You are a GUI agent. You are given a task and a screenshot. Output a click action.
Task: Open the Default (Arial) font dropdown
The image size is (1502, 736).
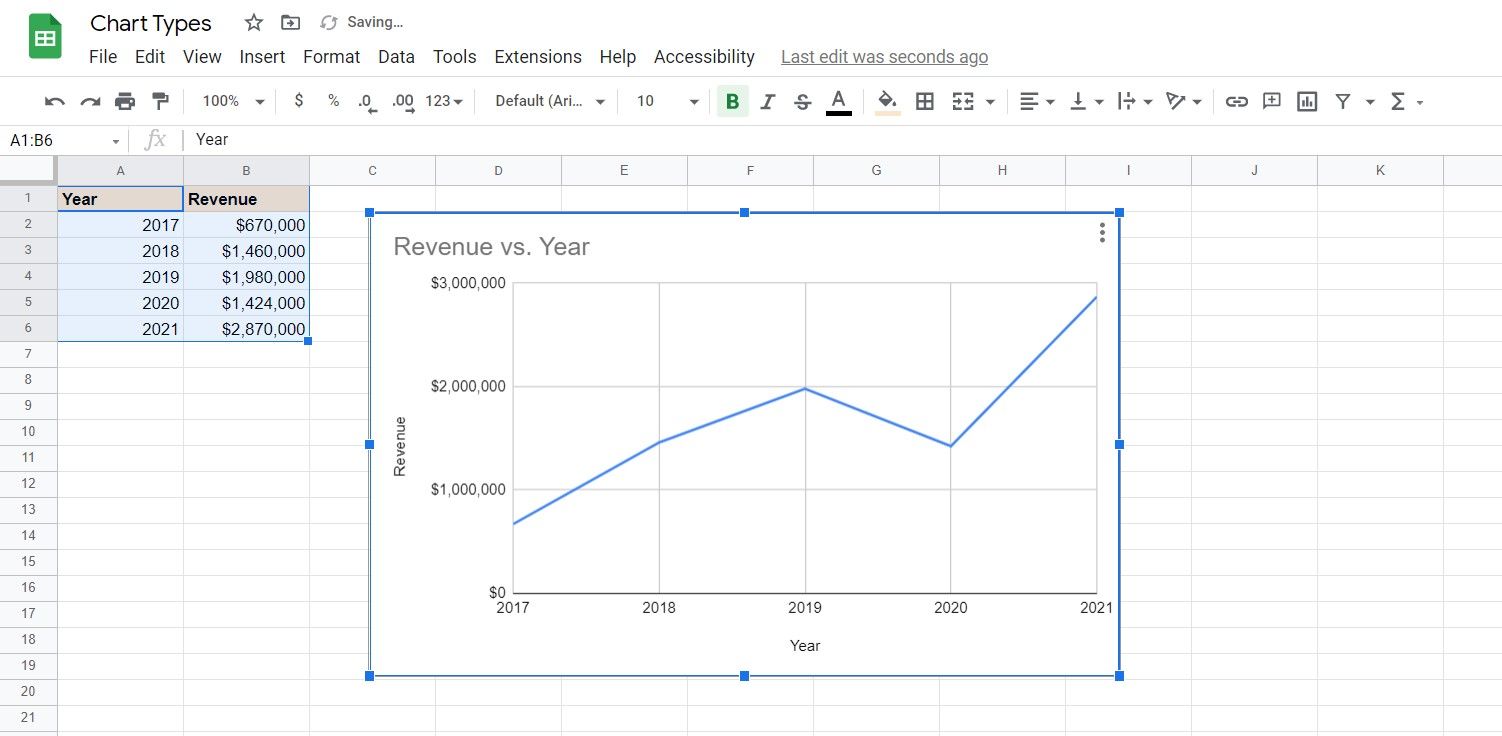[x=550, y=101]
